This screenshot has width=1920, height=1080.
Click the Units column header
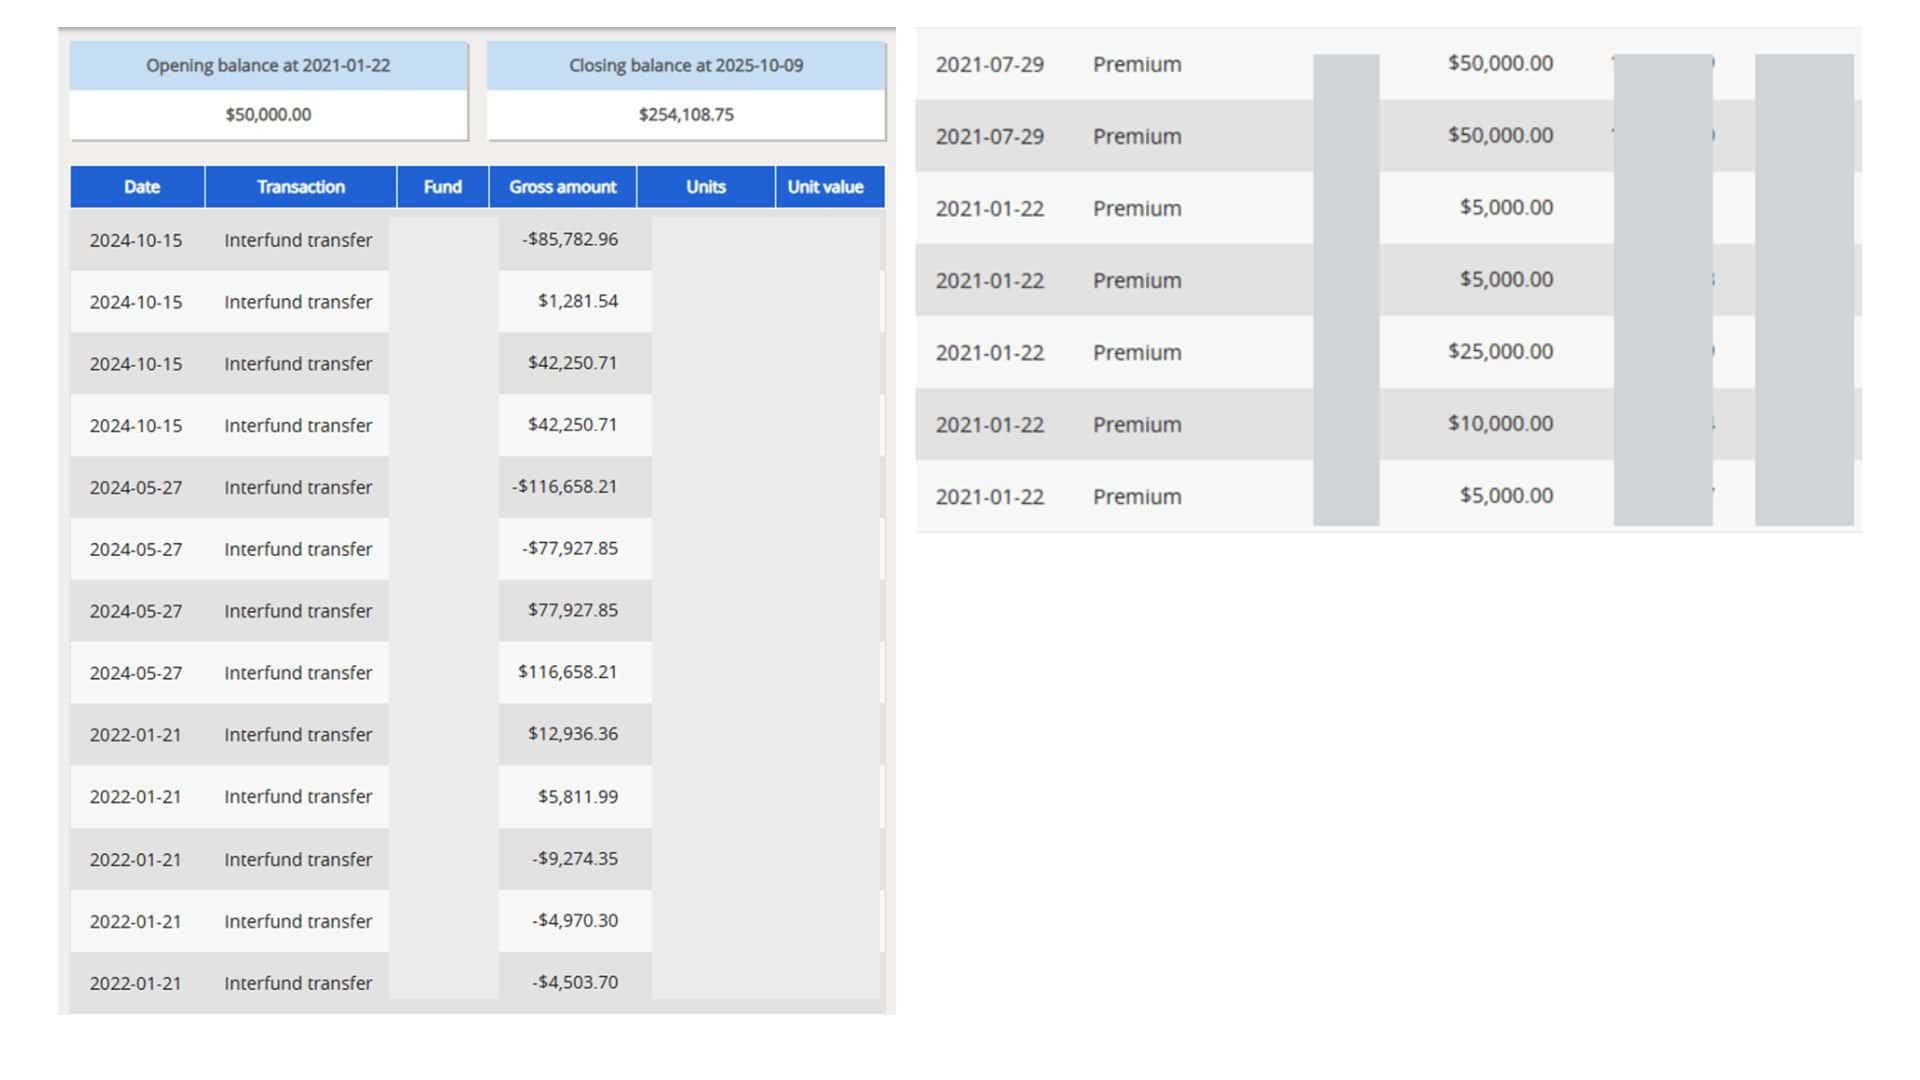[705, 187]
